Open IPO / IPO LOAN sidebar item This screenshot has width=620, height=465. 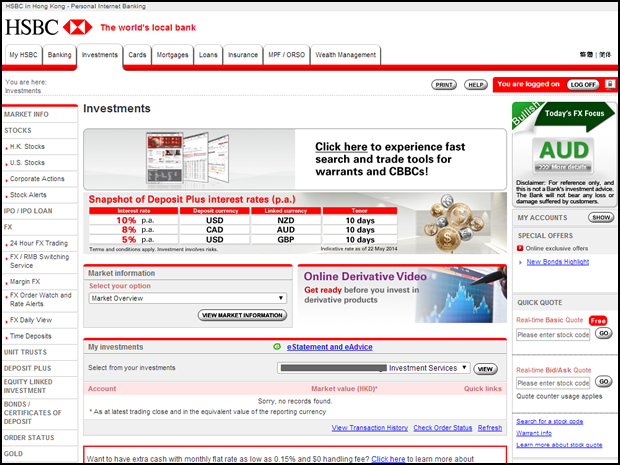click(40, 211)
